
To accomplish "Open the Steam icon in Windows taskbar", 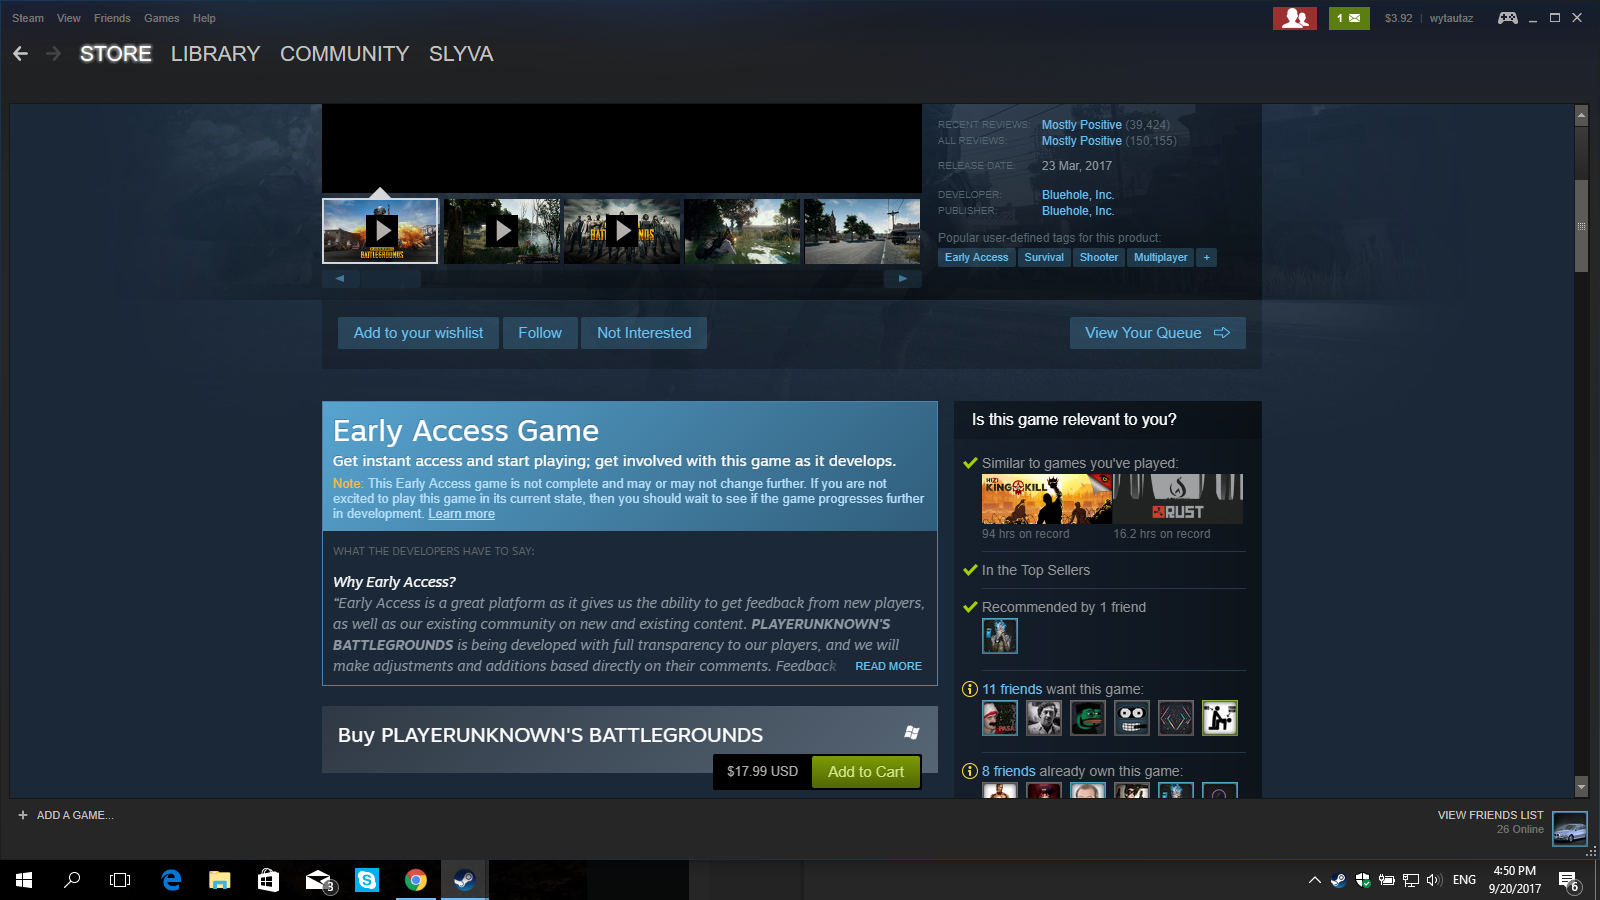I will [x=464, y=880].
